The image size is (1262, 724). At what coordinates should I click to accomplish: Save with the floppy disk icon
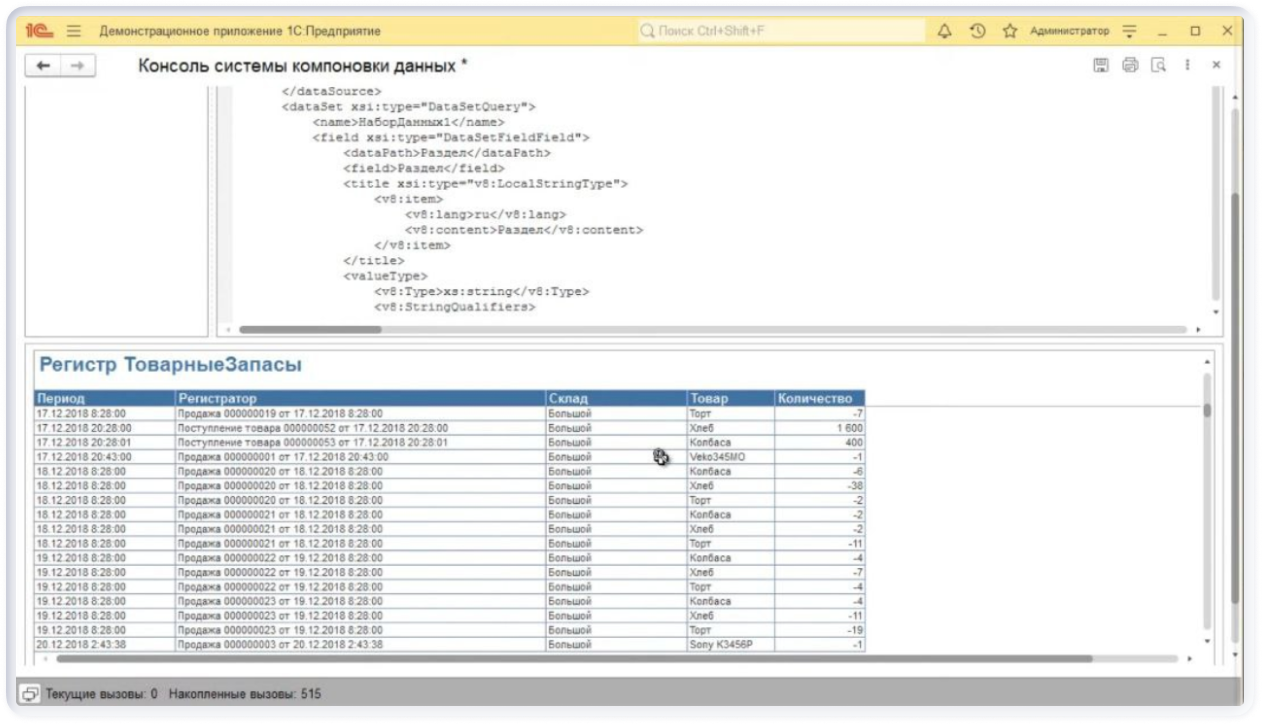[1100, 65]
